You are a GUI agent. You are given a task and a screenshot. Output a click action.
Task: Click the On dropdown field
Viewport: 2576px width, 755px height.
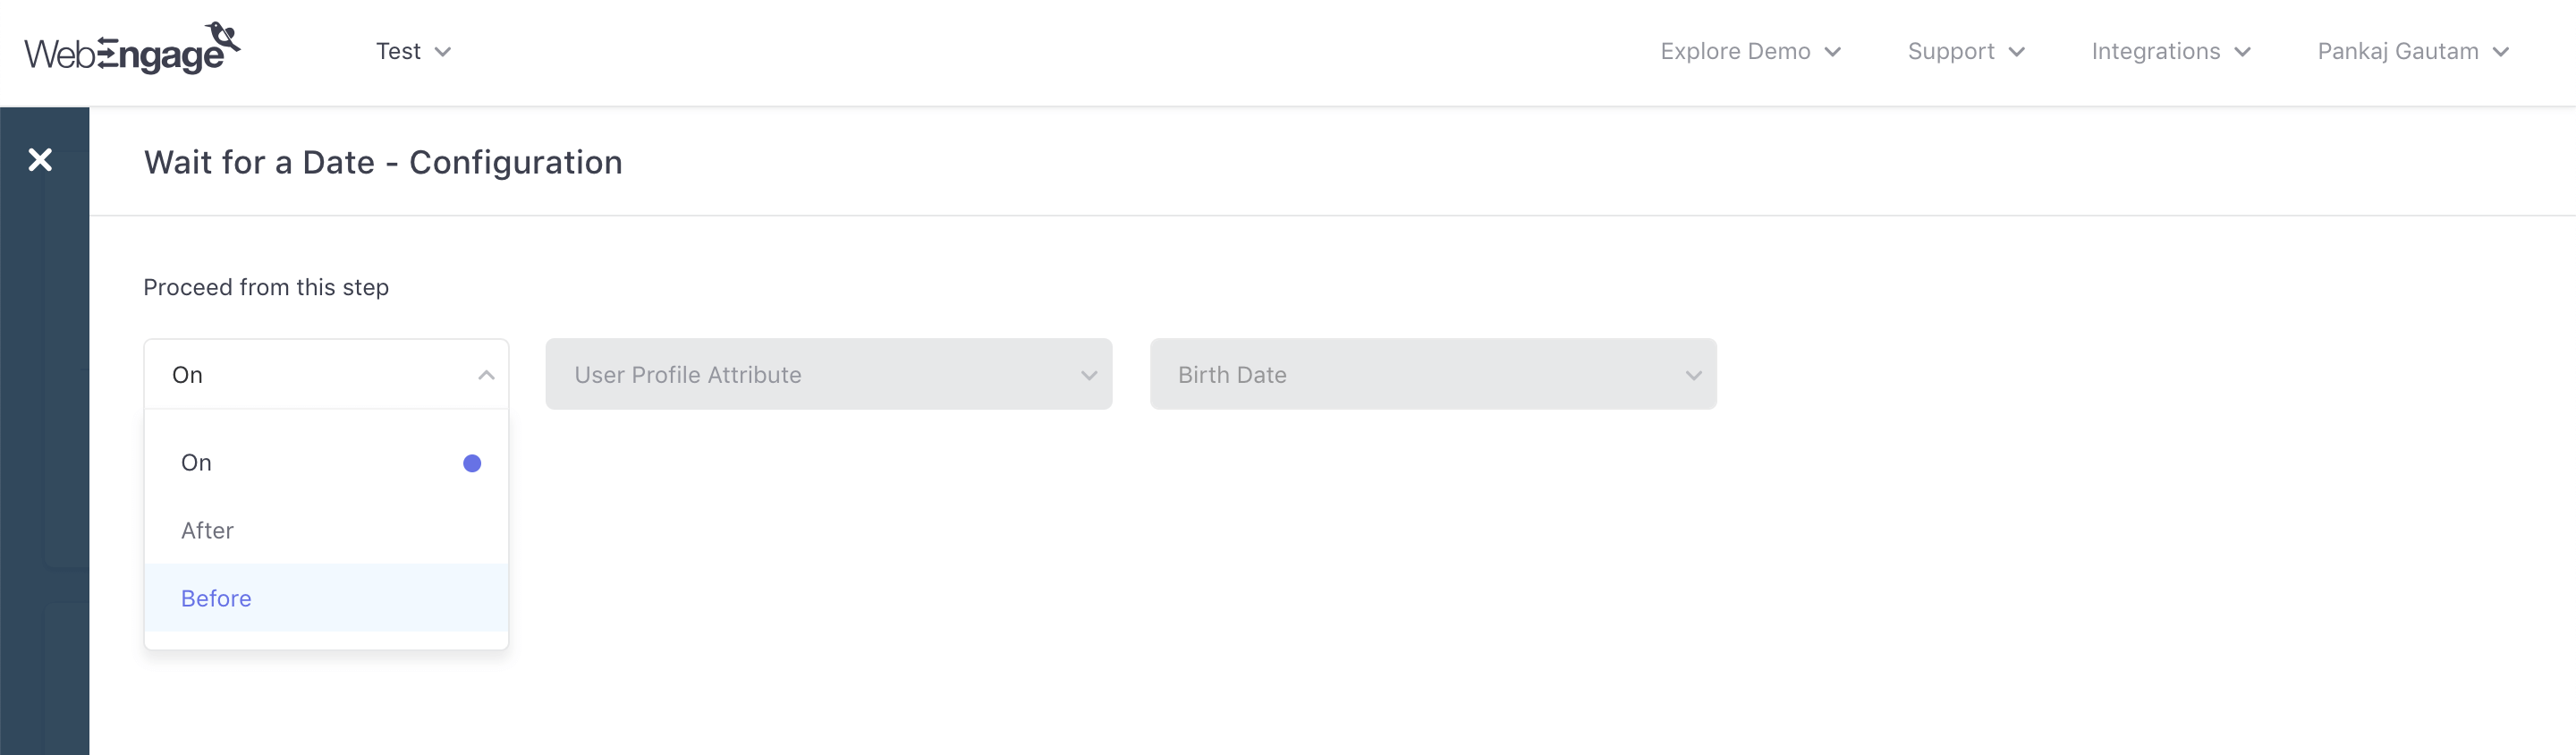[300, 375]
